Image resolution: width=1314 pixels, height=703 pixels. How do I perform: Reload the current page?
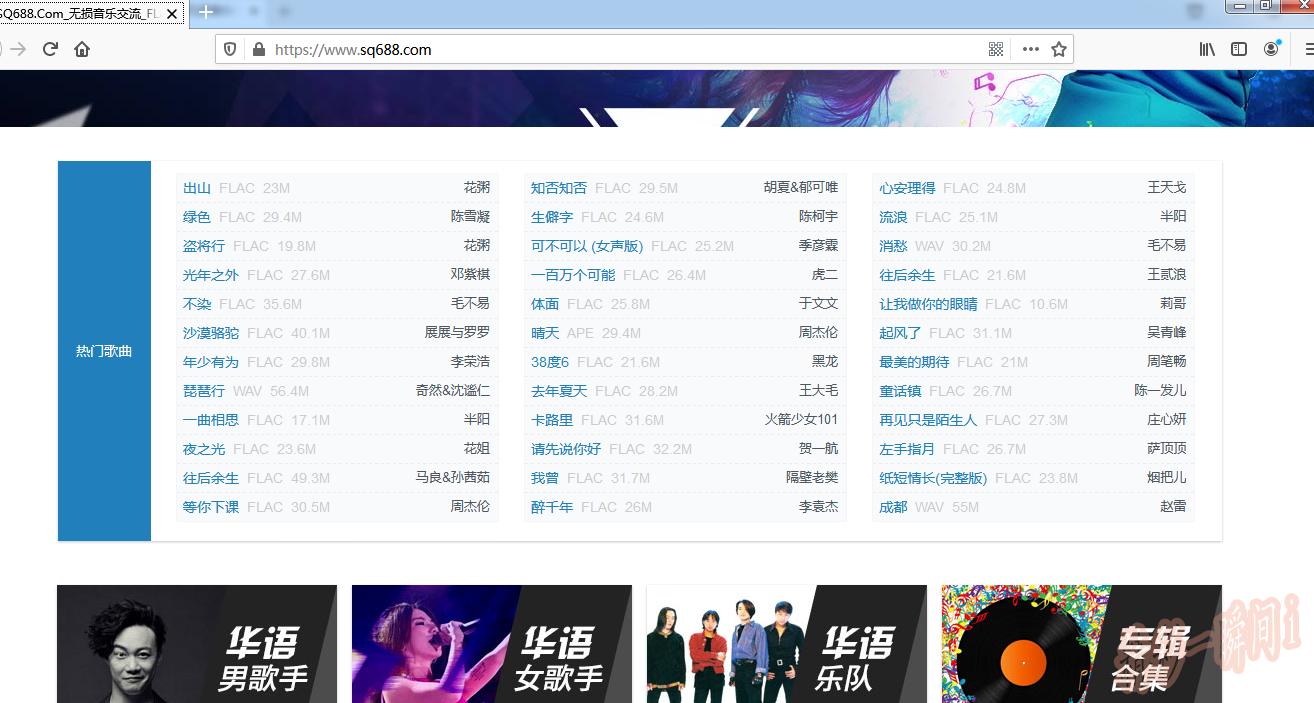[x=50, y=48]
